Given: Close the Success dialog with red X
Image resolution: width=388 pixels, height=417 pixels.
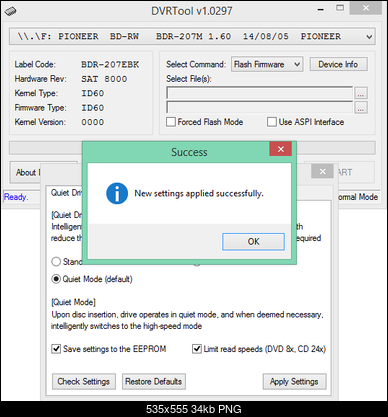Looking at the screenshot, I should coord(281,149).
